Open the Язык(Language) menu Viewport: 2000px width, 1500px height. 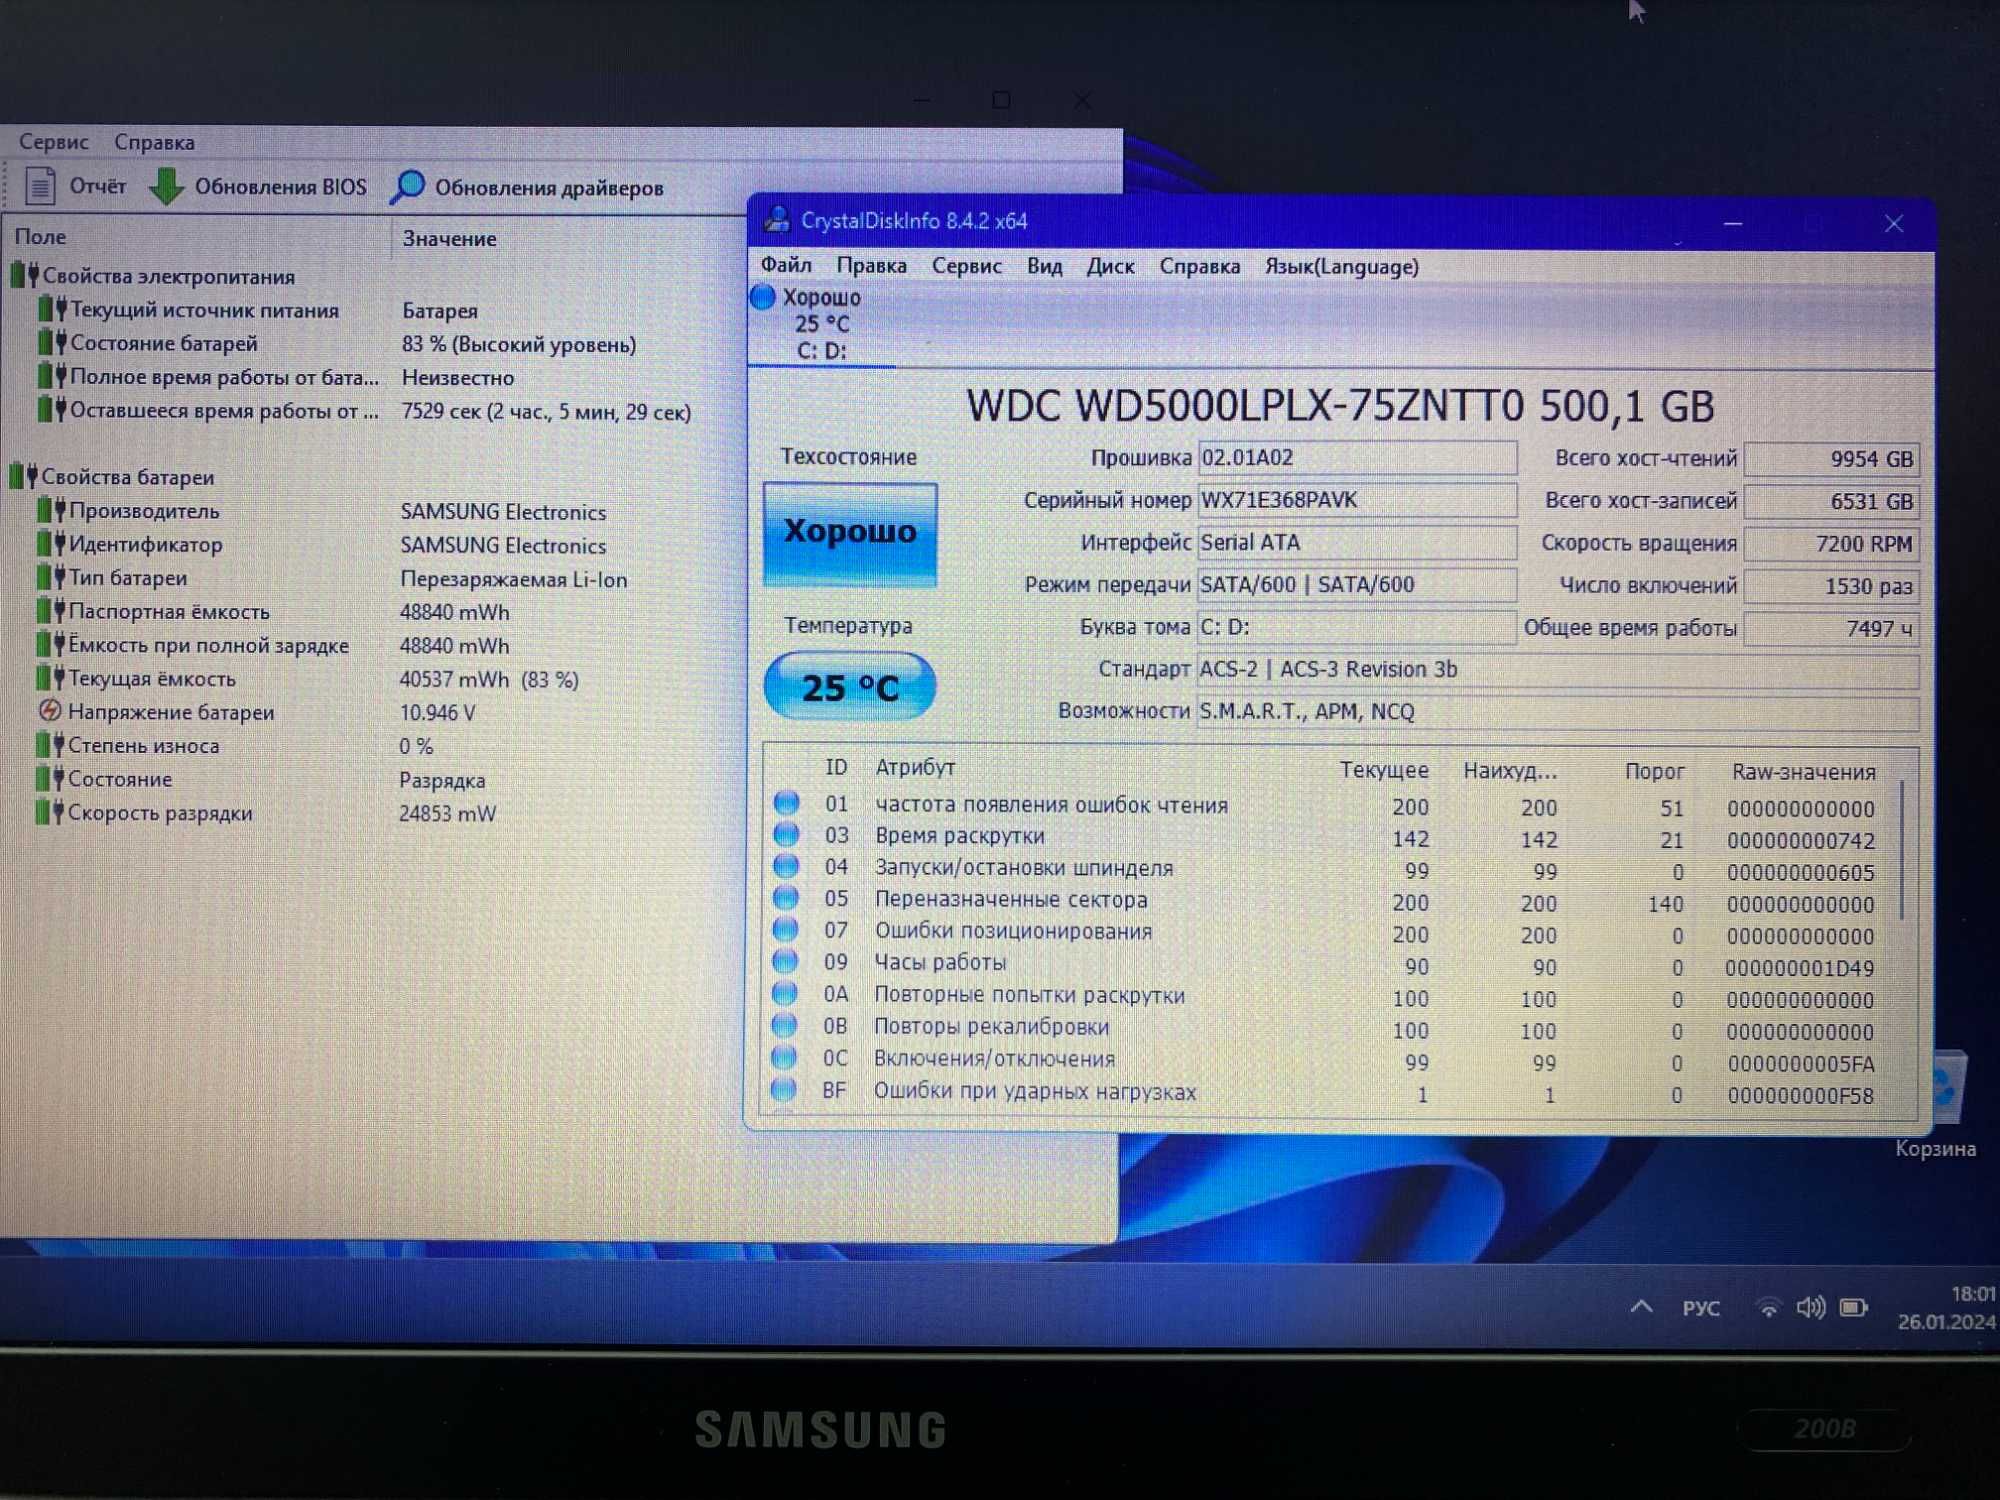(1341, 266)
